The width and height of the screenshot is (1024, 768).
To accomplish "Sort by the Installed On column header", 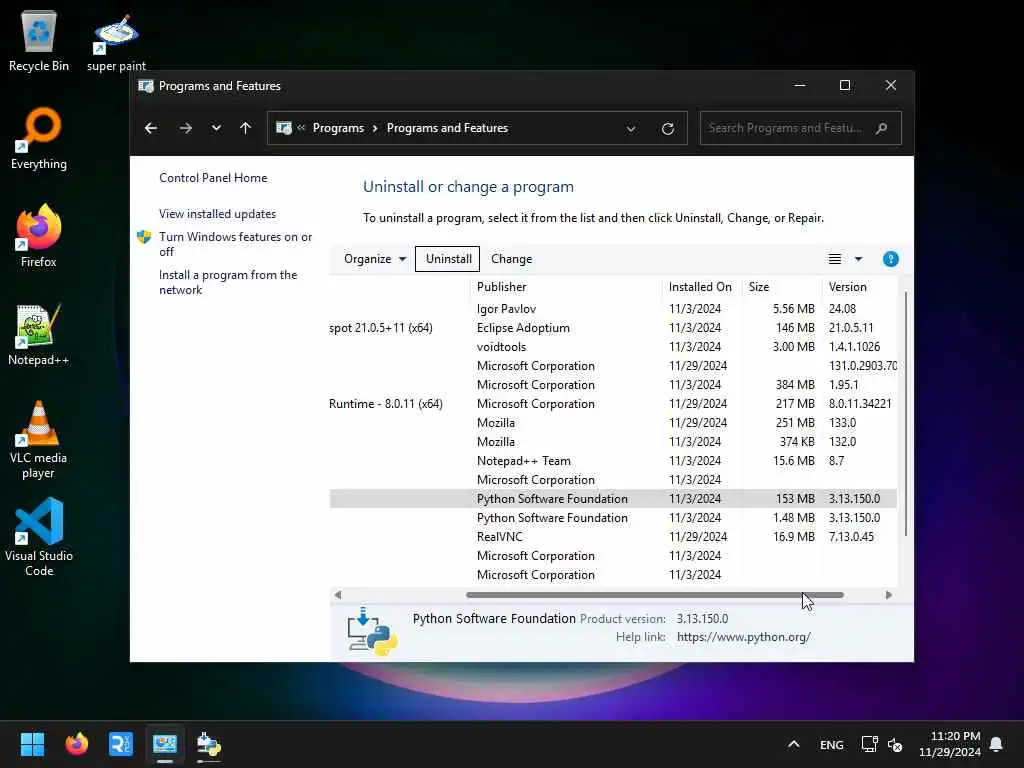I will (x=700, y=287).
